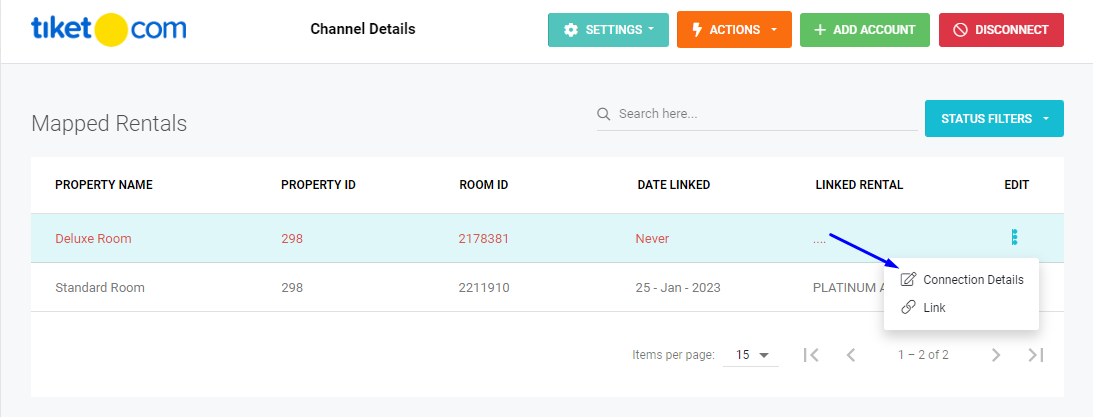Click the Connection Details pencil icon

(909, 280)
